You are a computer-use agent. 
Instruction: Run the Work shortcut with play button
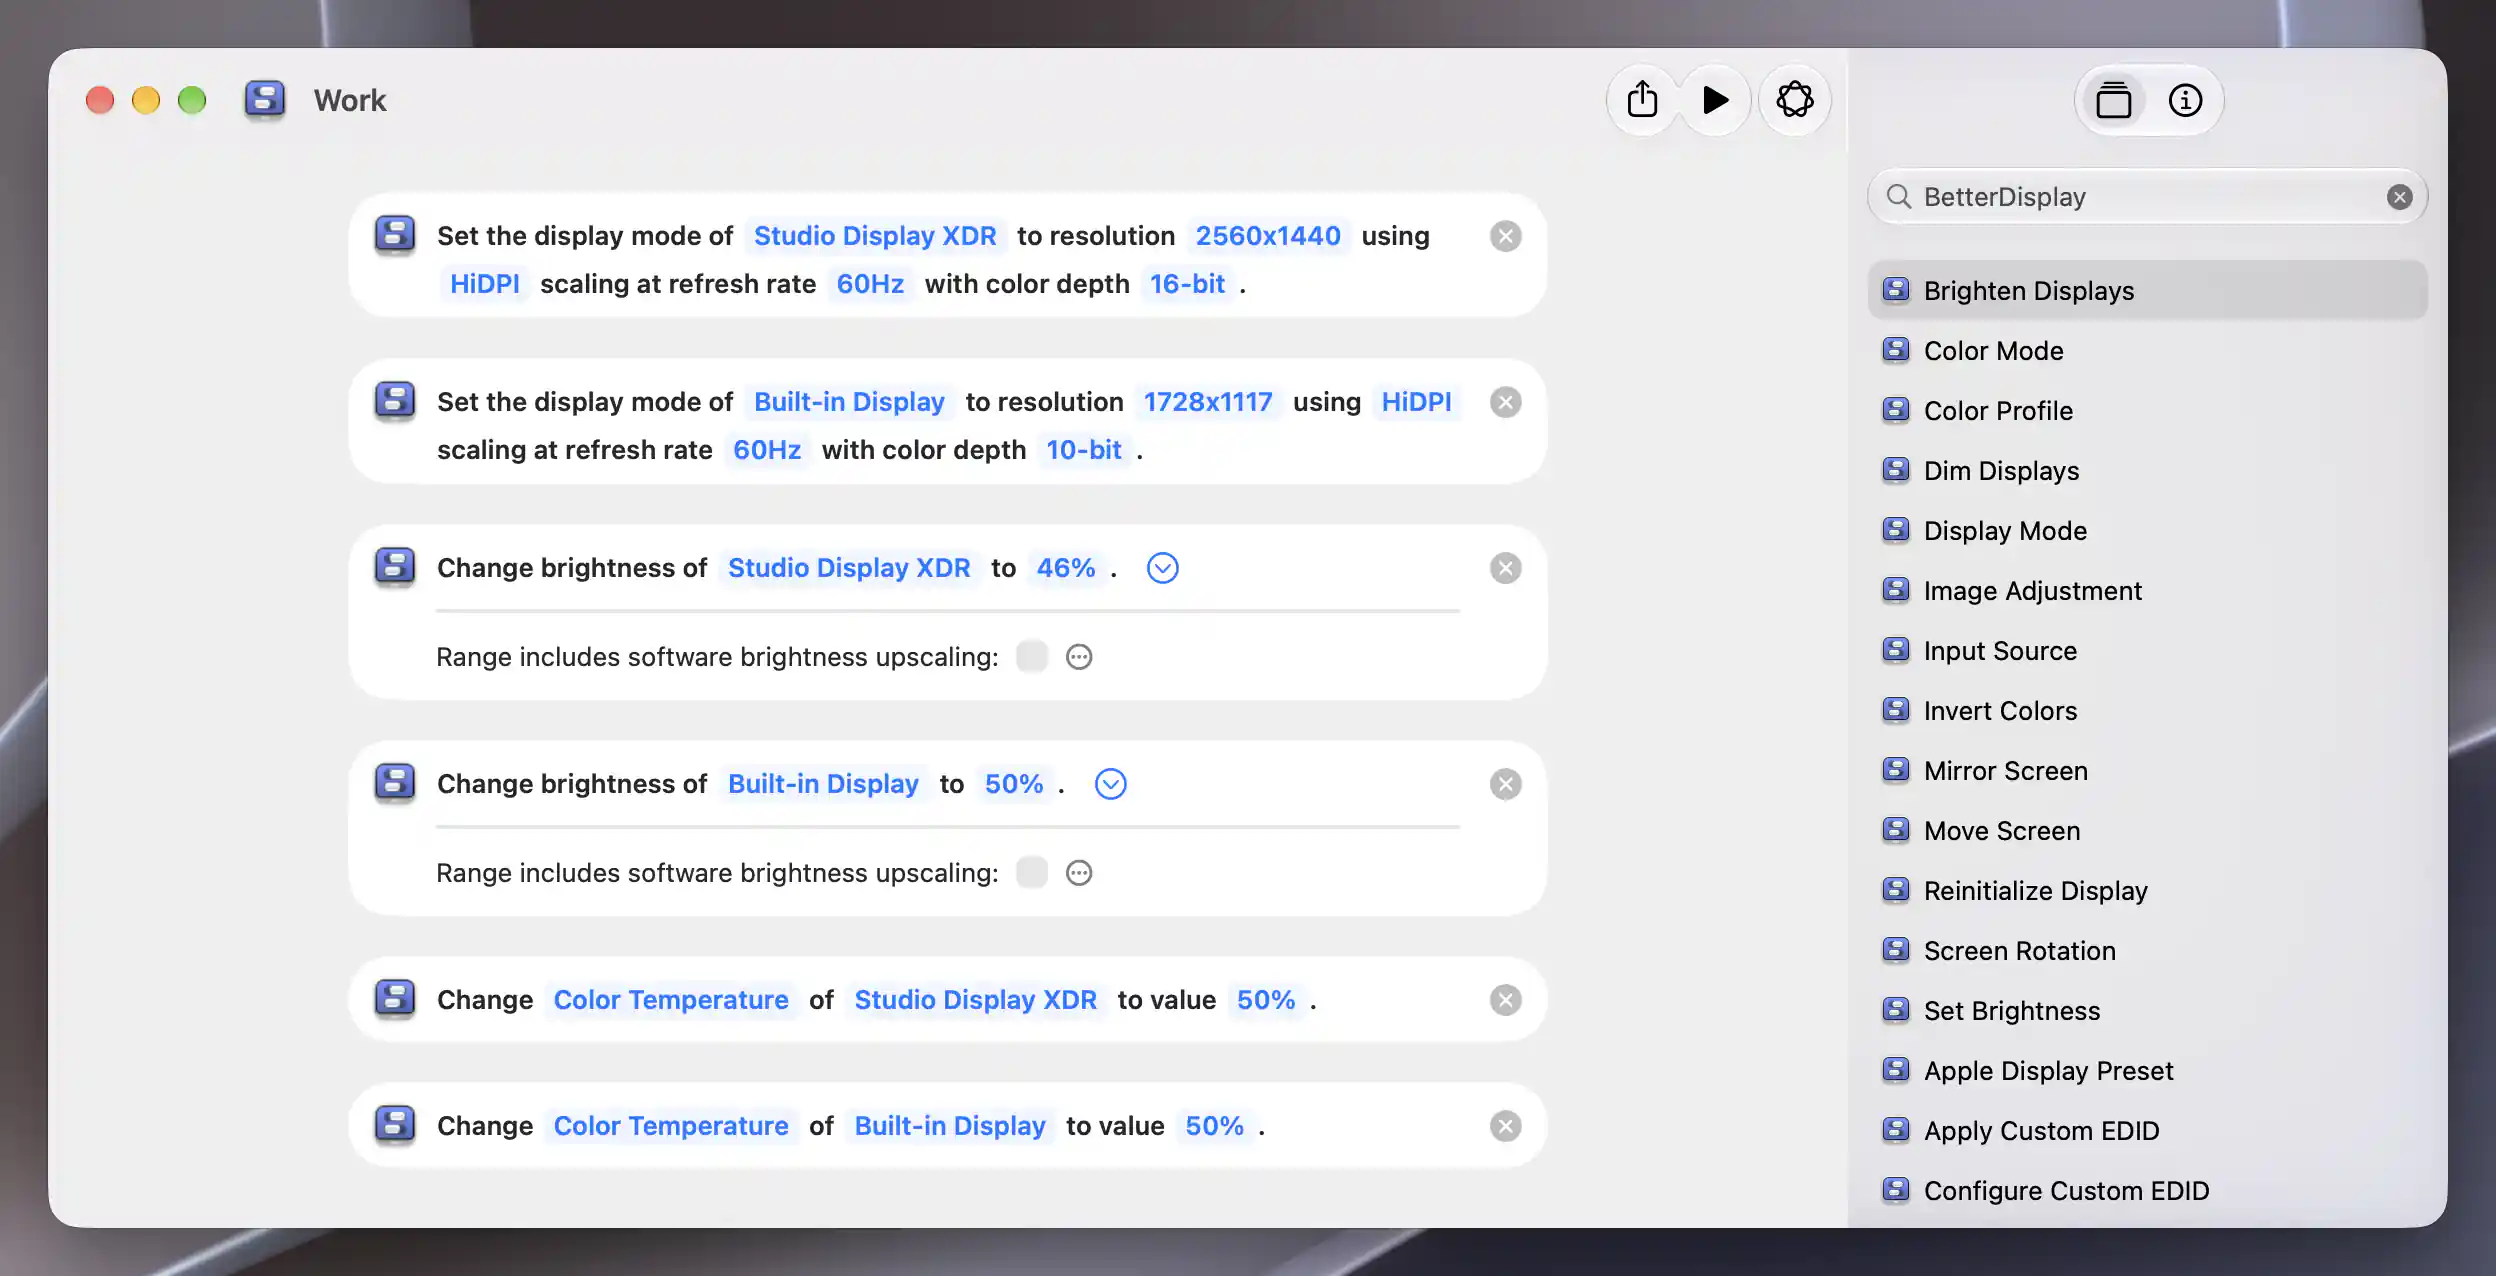pyautogui.click(x=1716, y=100)
